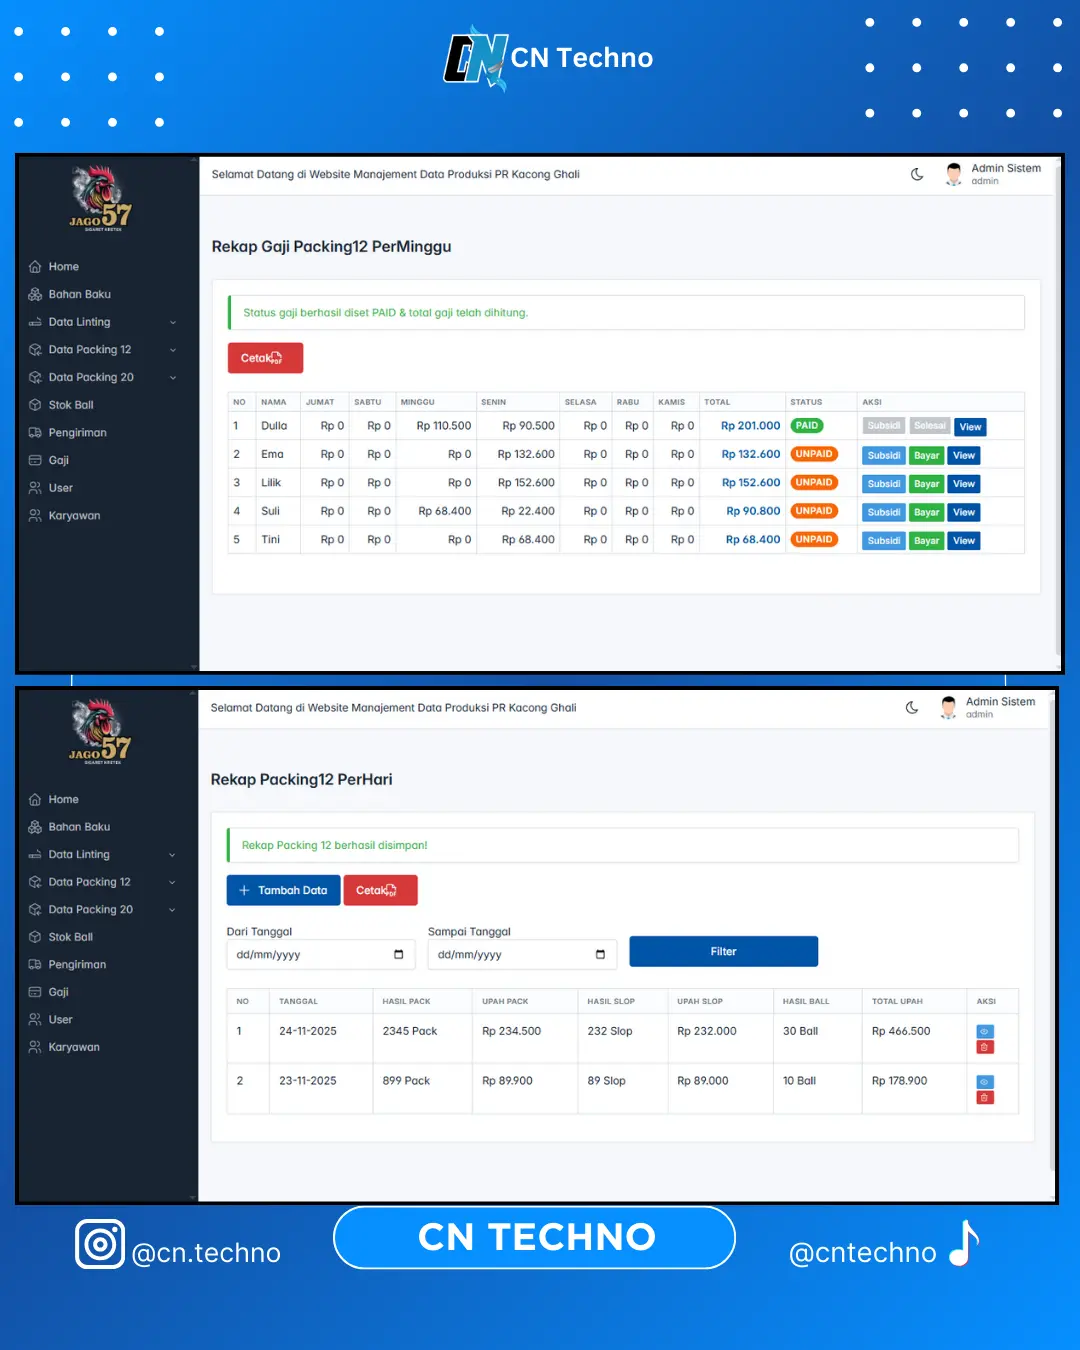This screenshot has width=1080, height=1350.
Task: Open Stok Ball in PerHari page sidebar
Action: [70, 937]
